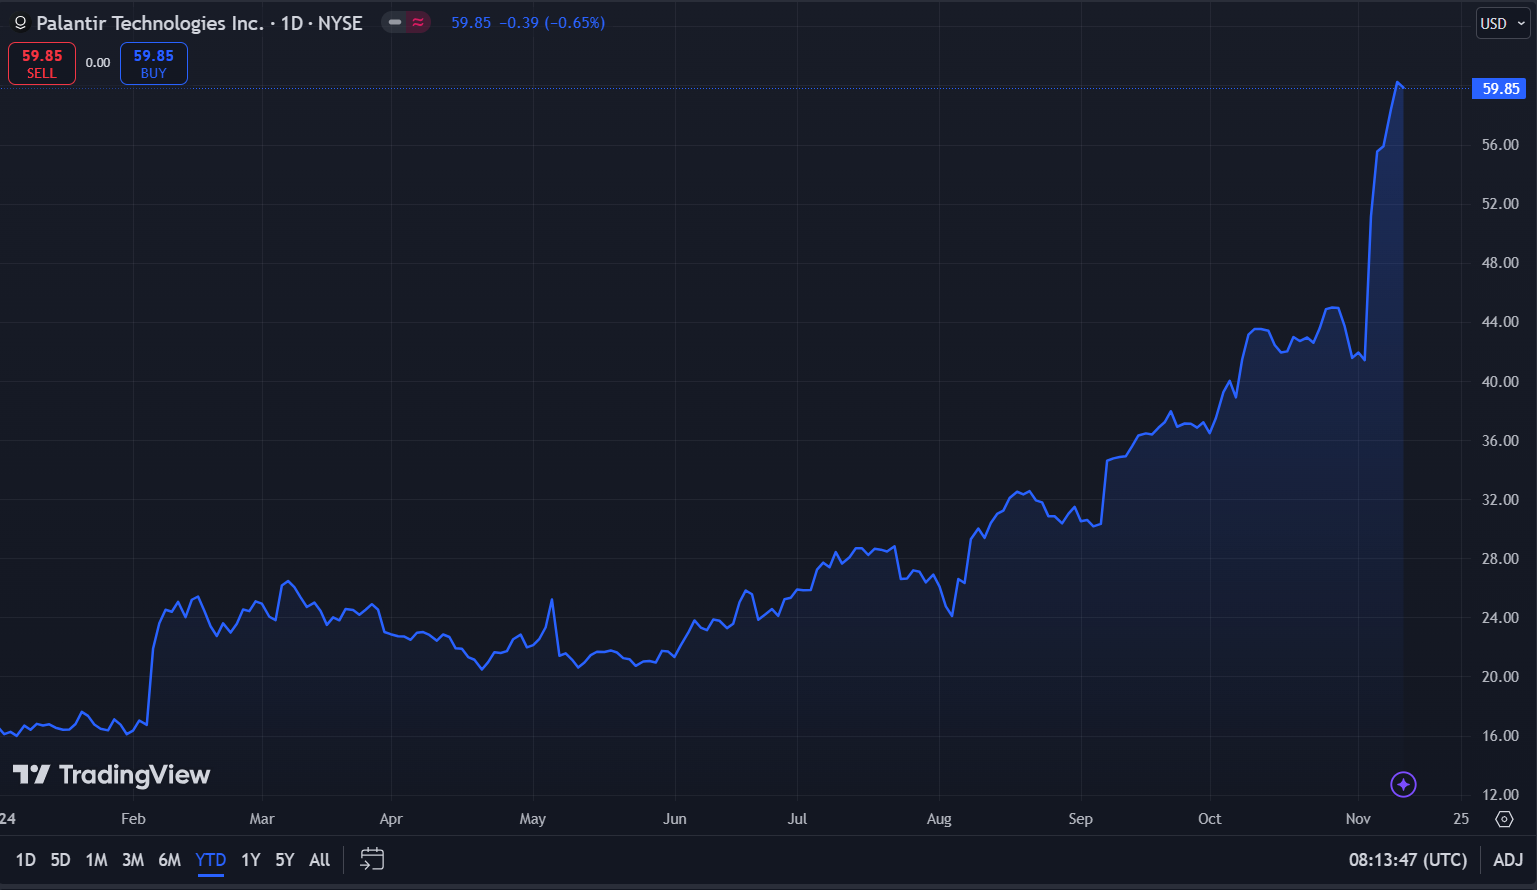Select the 3M time range
The width and height of the screenshot is (1537, 890).
(133, 860)
